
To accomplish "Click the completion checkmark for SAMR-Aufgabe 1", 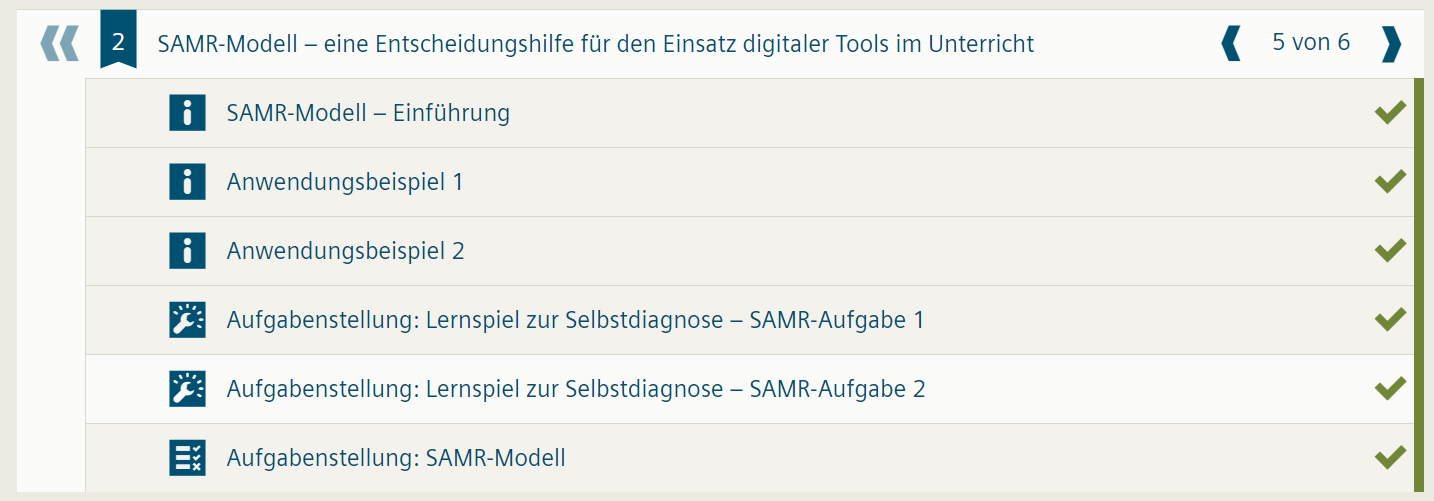I will click(x=1390, y=320).
